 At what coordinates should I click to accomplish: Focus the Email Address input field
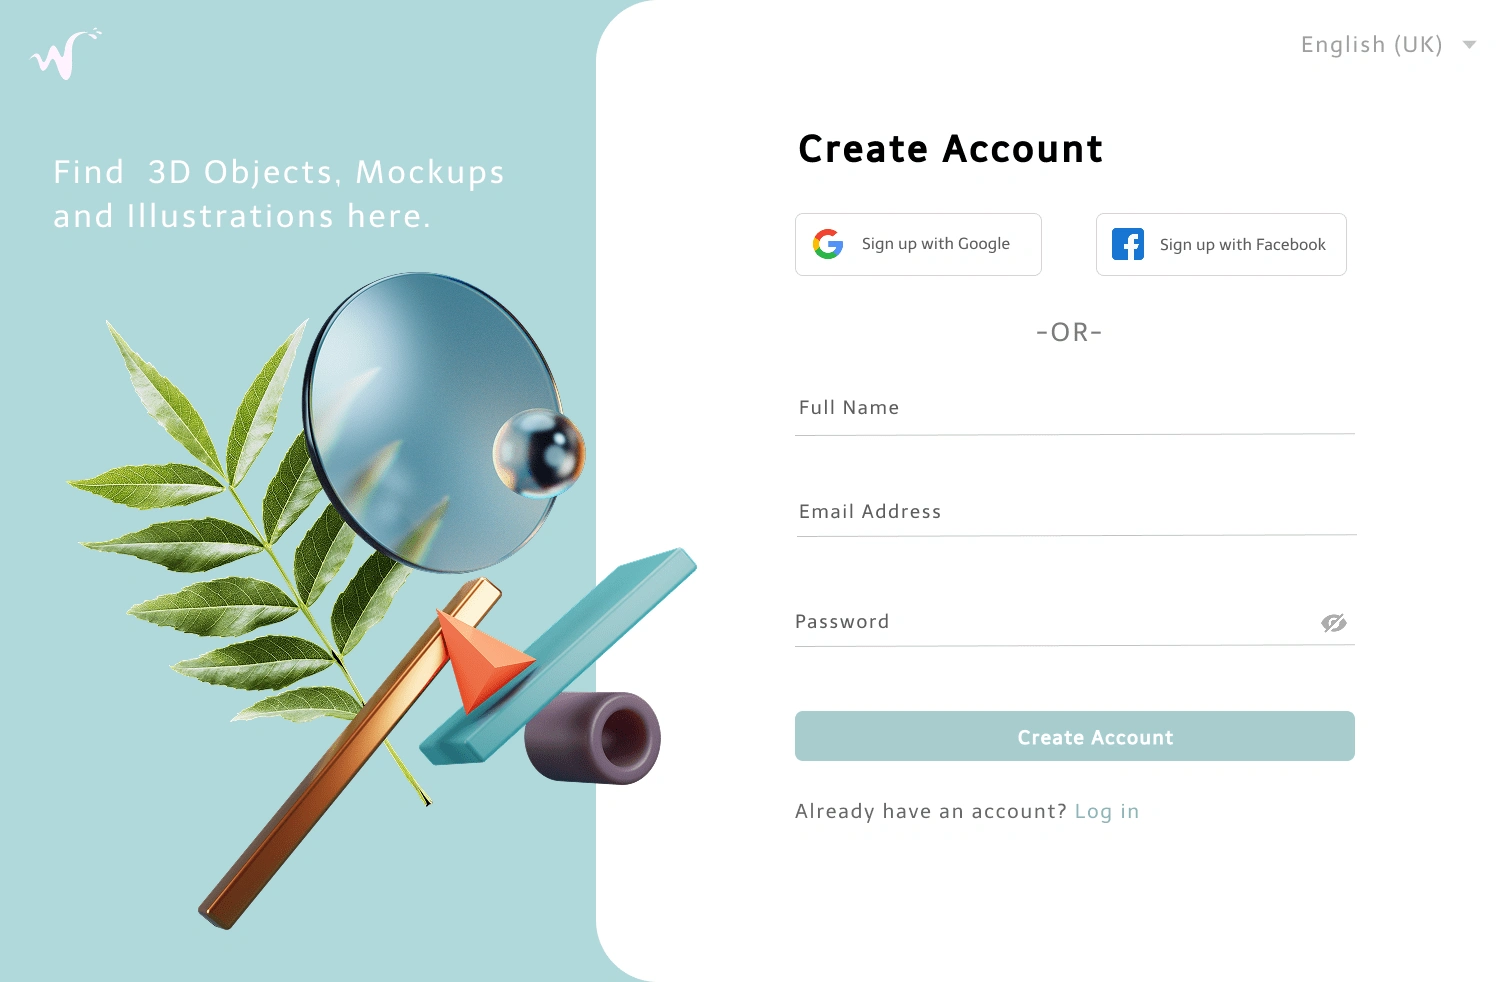(1076, 512)
